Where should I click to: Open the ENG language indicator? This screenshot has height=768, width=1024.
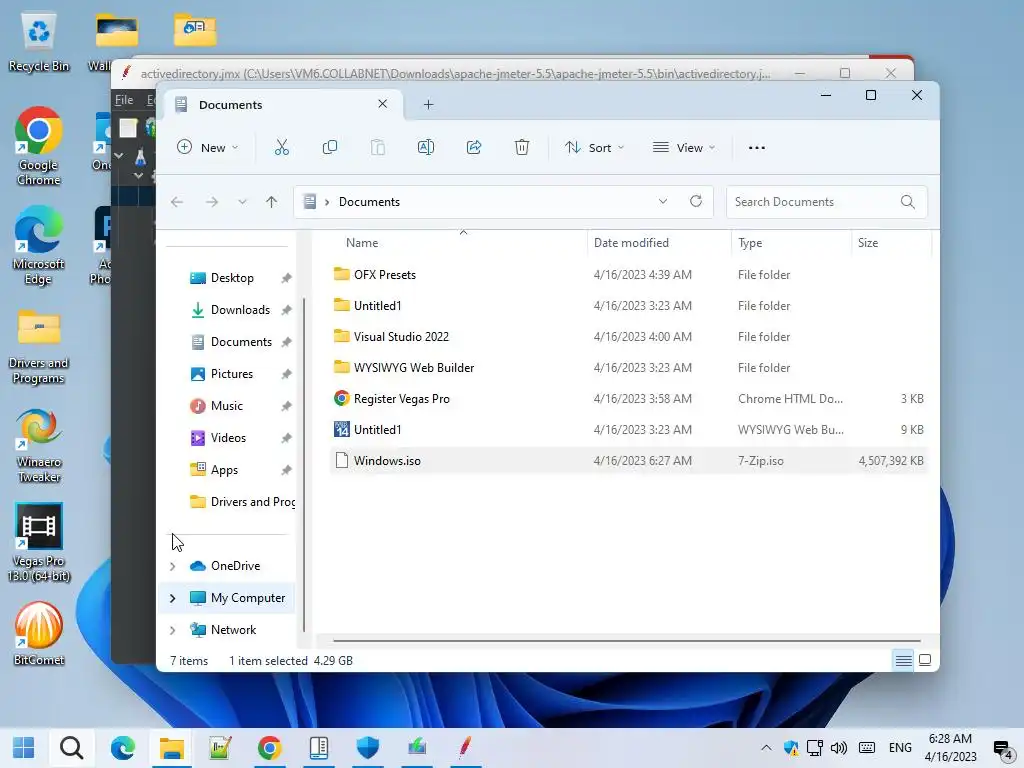point(900,748)
